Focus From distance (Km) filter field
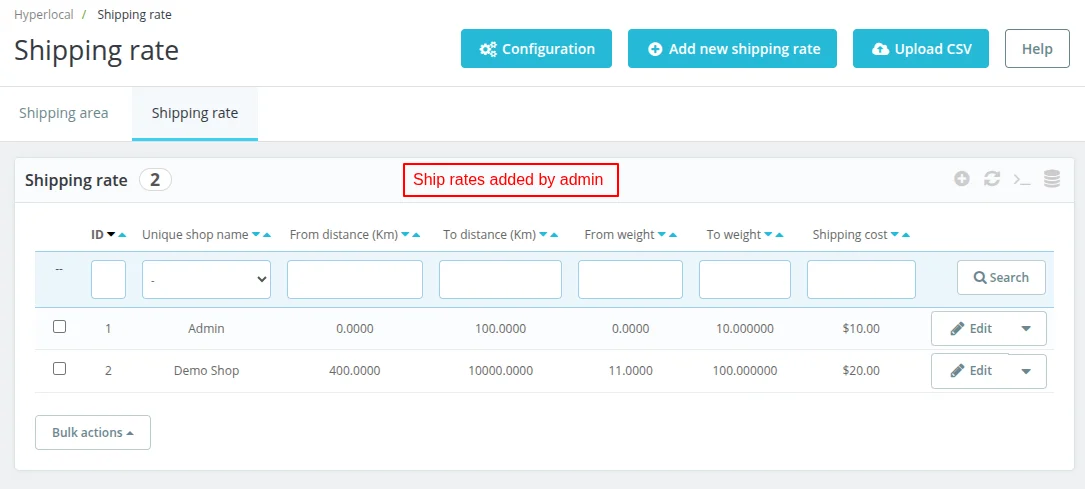Screen dimensions: 1085x489 pos(355,279)
